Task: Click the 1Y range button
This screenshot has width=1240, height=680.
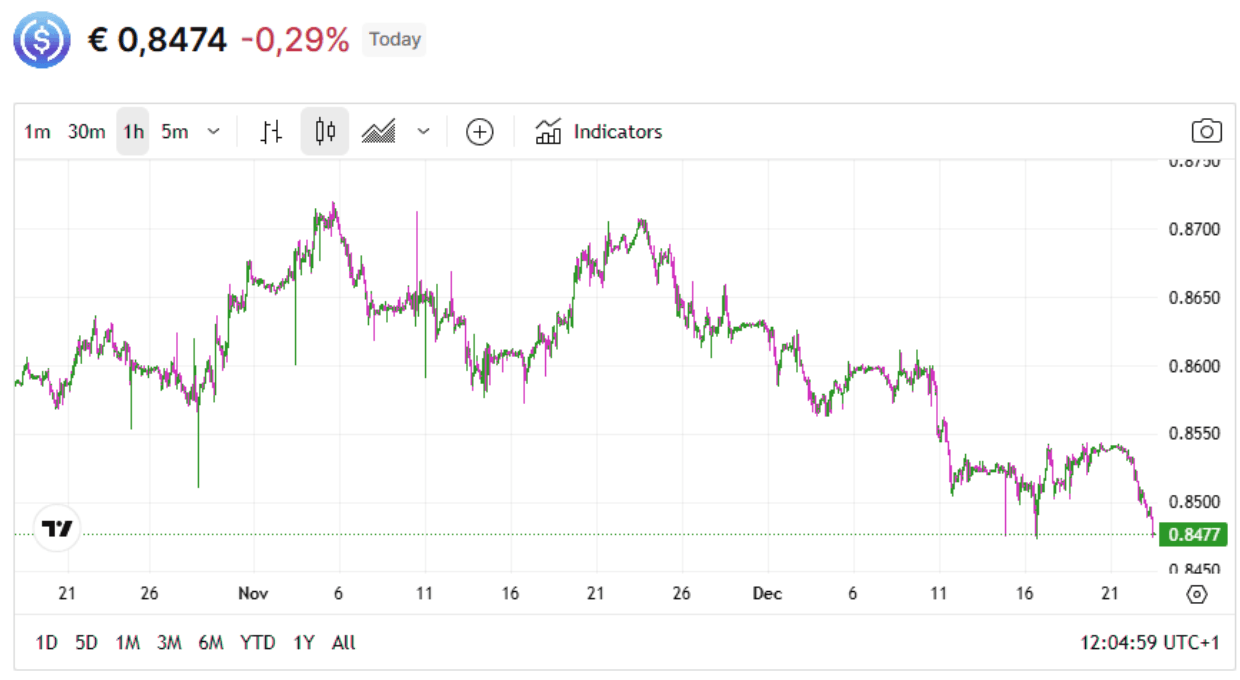Action: (x=303, y=643)
